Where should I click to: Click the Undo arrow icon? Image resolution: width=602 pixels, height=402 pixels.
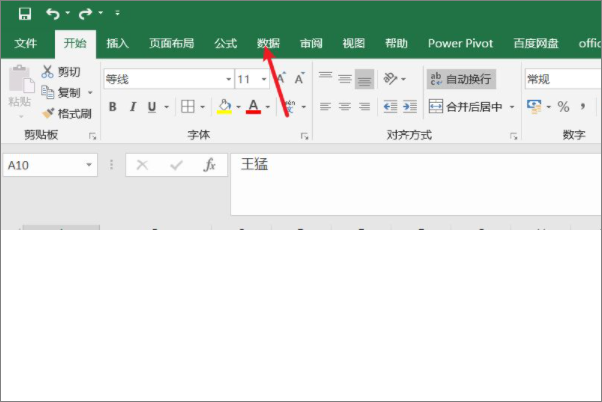pyautogui.click(x=53, y=14)
